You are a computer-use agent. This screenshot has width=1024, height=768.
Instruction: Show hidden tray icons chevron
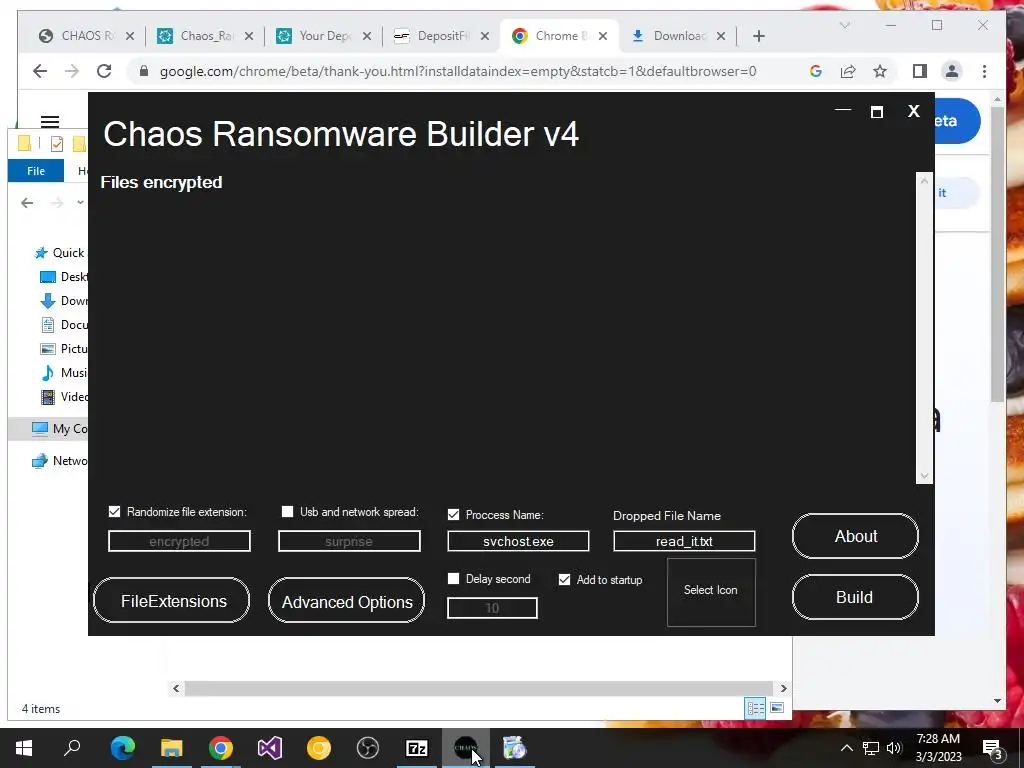[x=846, y=748]
